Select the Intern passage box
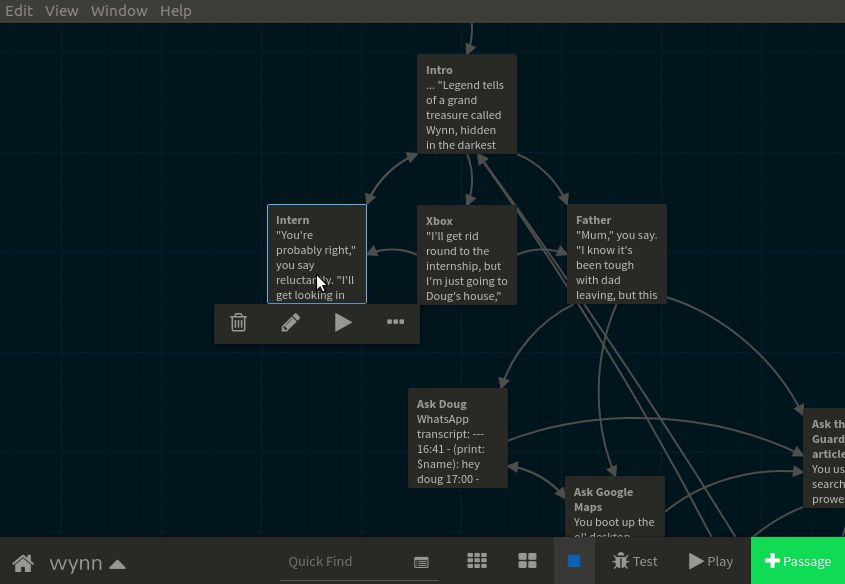 (317, 254)
